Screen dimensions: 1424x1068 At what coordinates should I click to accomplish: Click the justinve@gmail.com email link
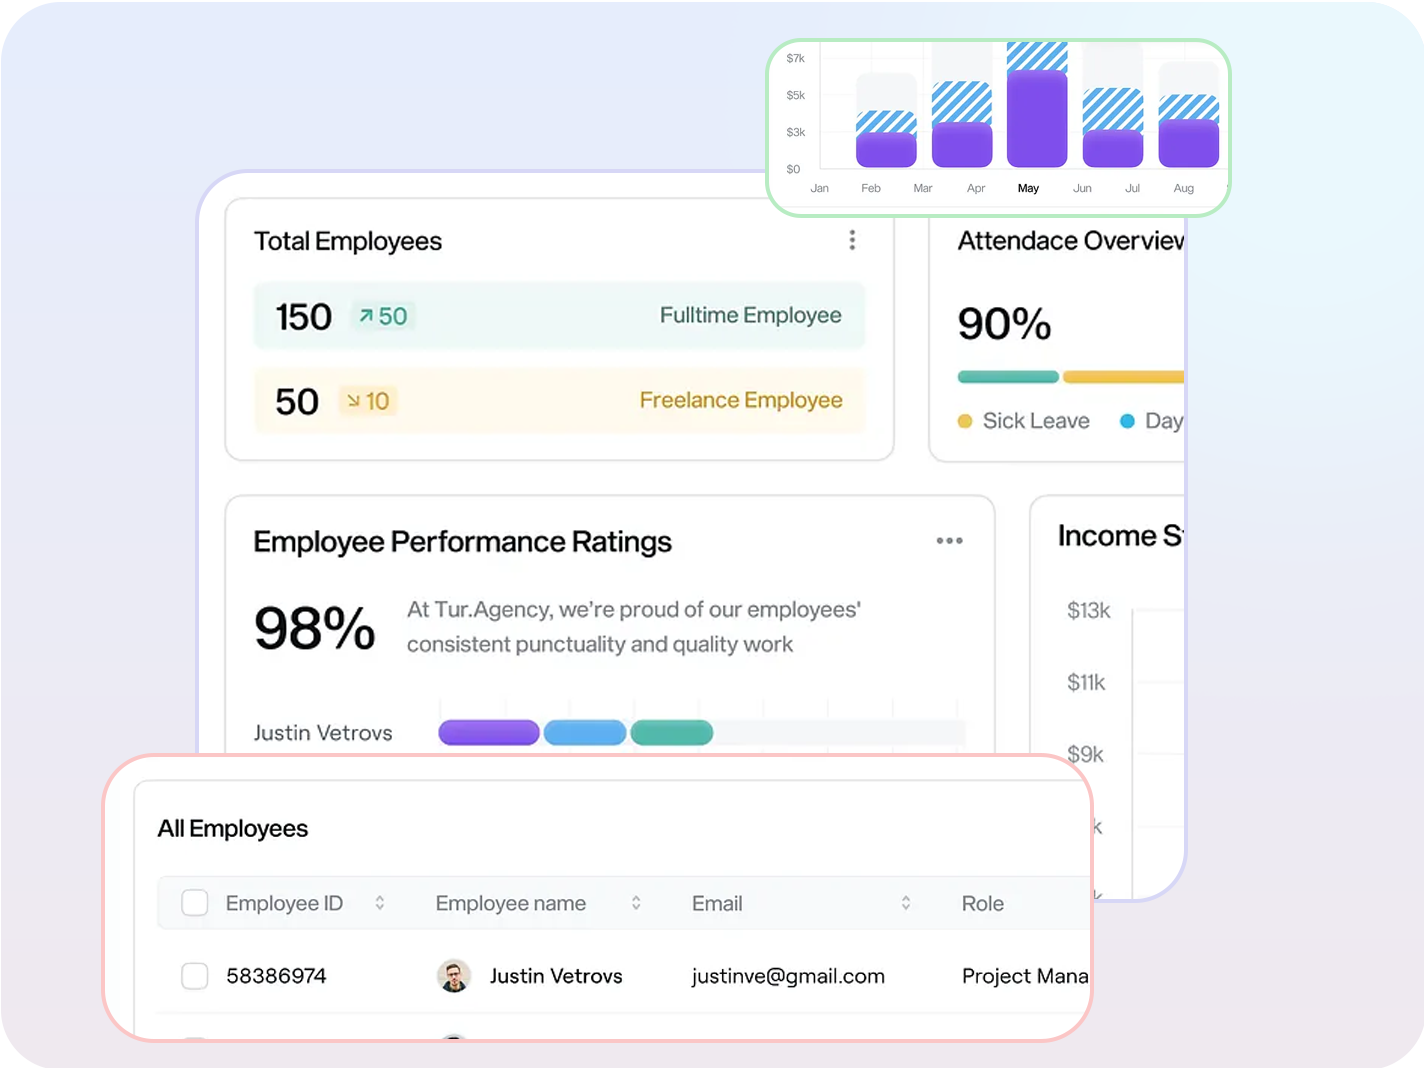(788, 976)
